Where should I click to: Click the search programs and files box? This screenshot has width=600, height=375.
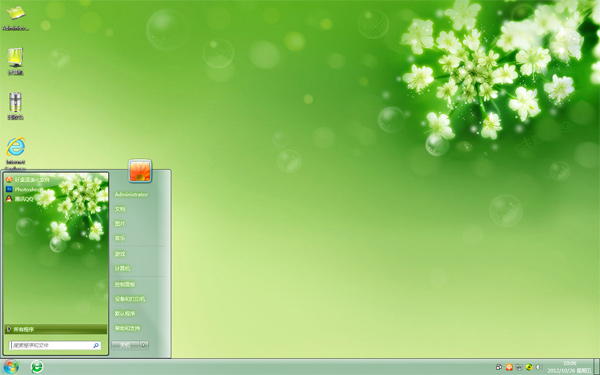[x=55, y=345]
